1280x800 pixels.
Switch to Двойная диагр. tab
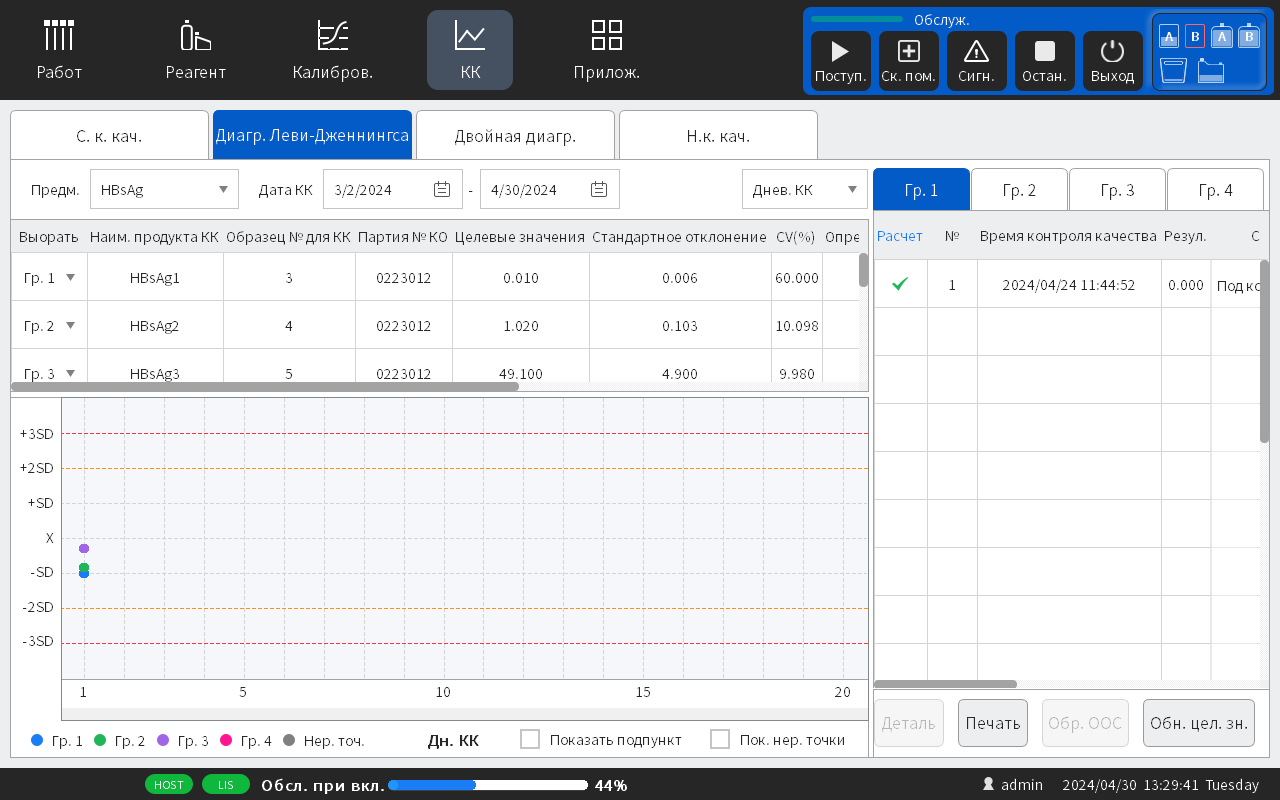point(515,135)
